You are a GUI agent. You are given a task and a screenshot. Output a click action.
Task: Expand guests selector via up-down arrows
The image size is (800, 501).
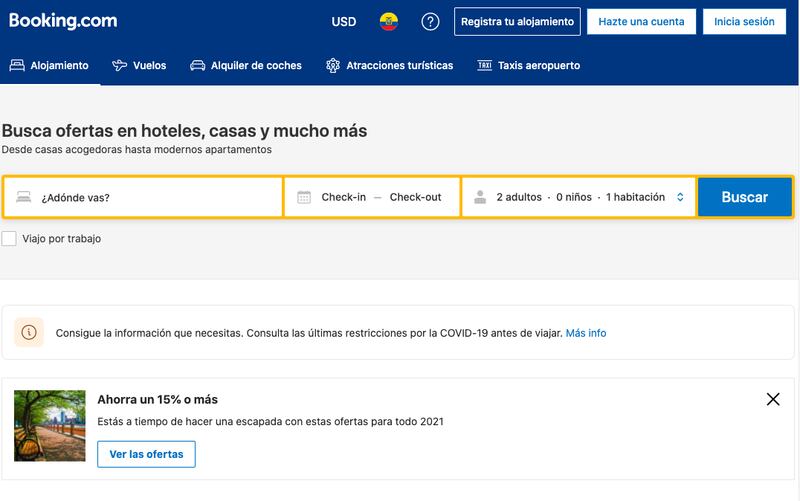click(680, 197)
